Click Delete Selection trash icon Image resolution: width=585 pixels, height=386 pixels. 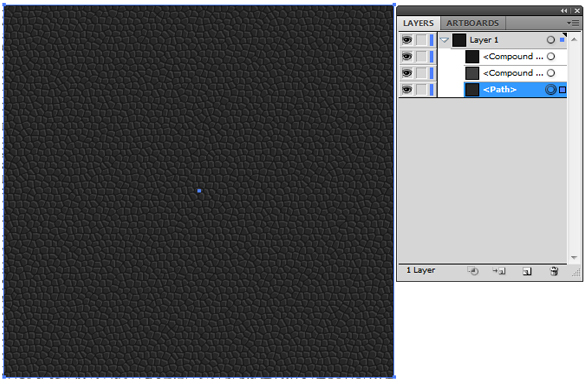point(554,271)
